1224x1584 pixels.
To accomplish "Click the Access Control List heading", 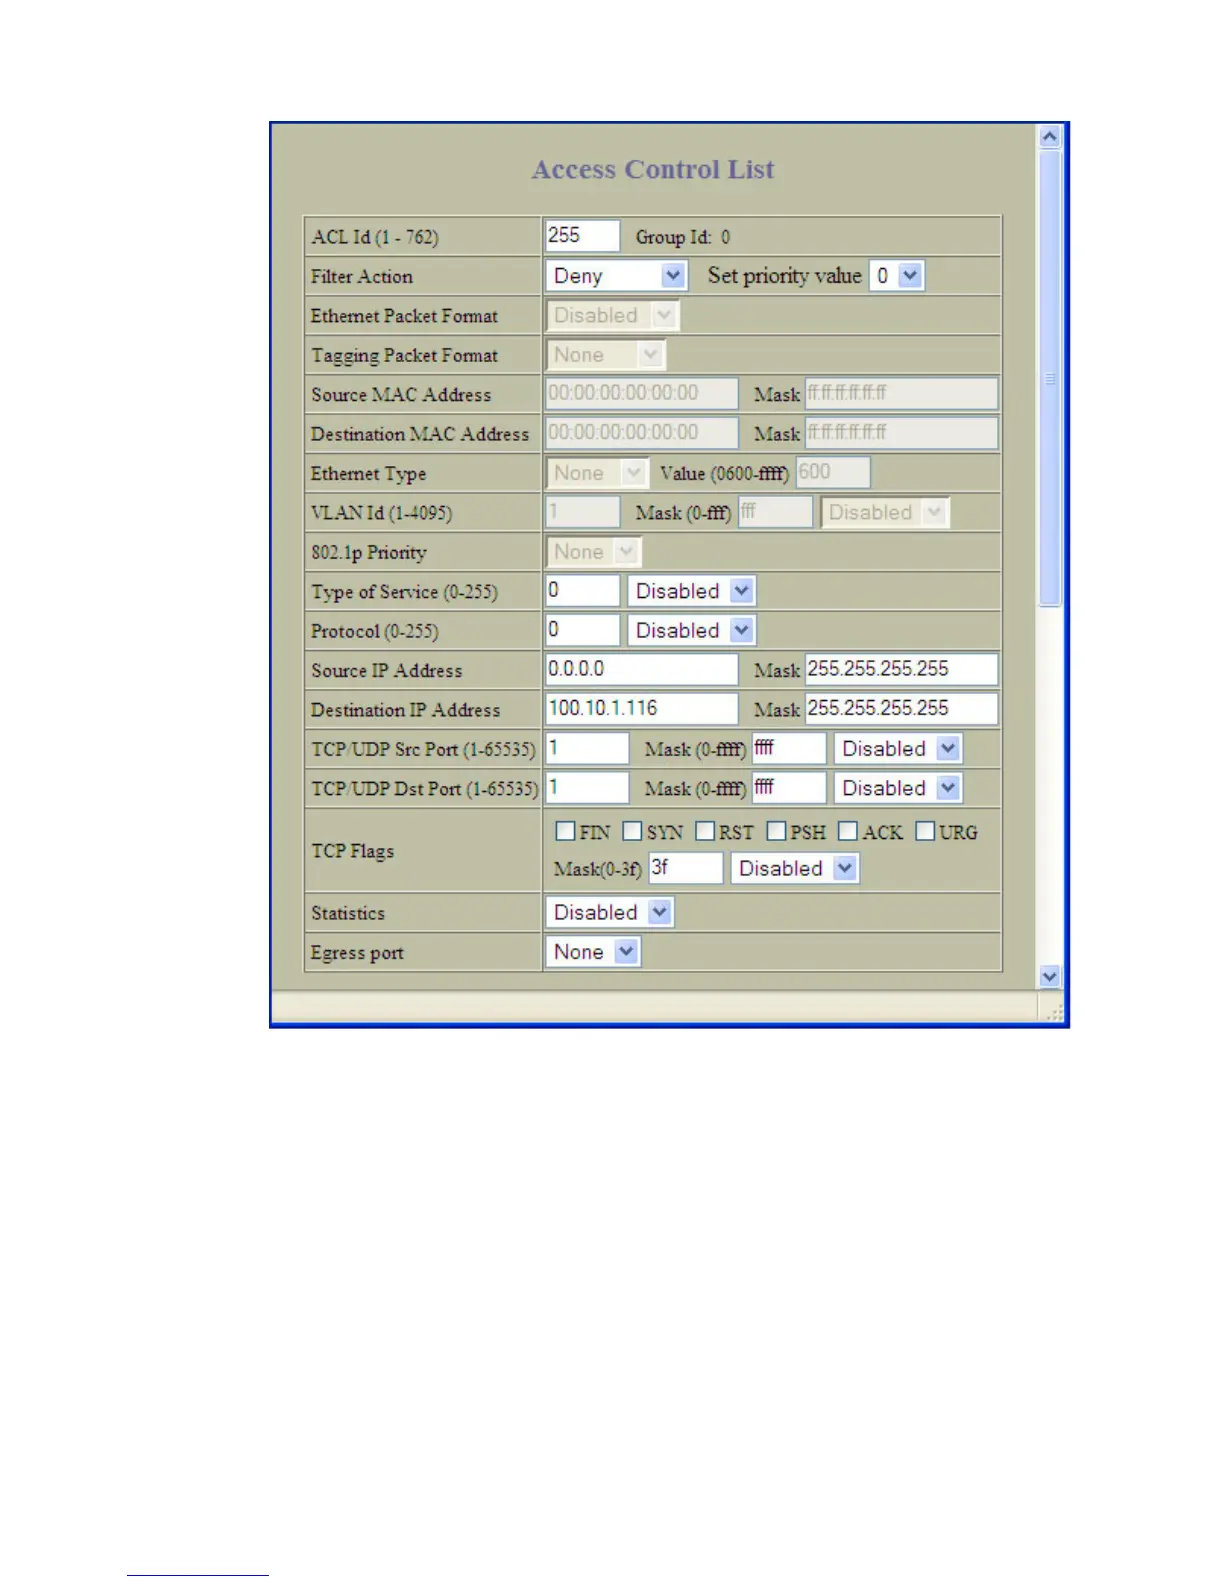I will [653, 169].
